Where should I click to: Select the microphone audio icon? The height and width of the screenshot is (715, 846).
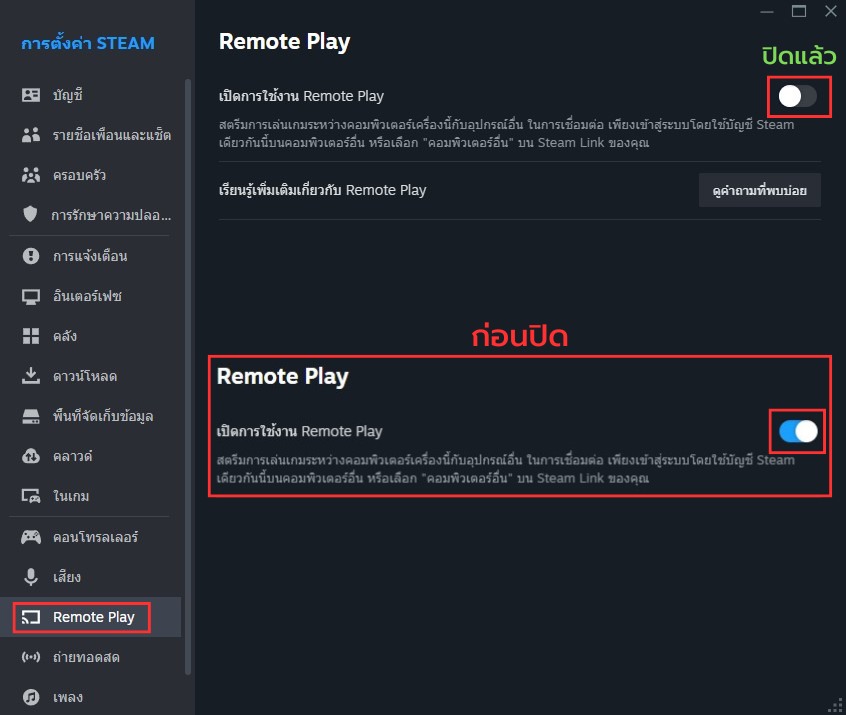click(31, 577)
